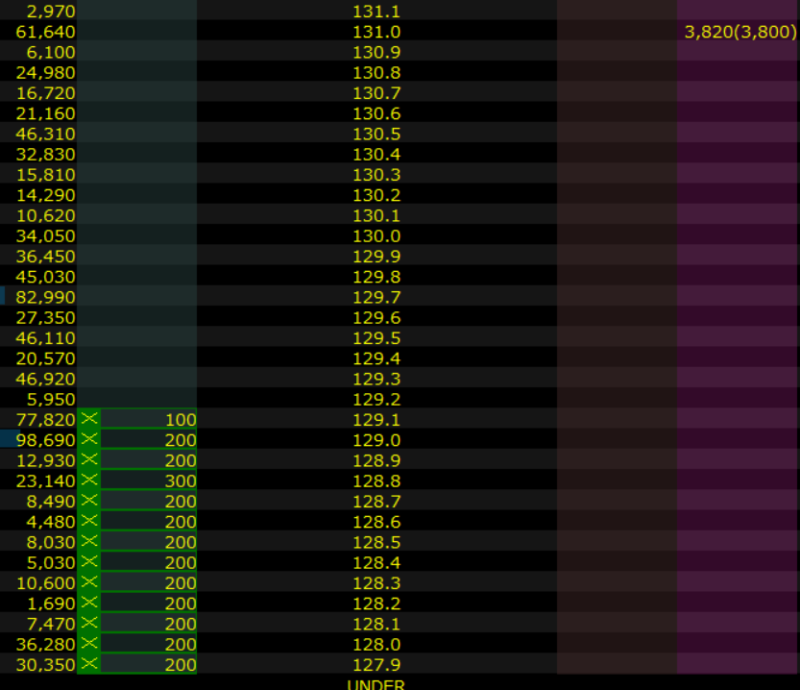This screenshot has width=800, height=690.
Task: Remove the buy order at price 128.9
Action: (90, 460)
